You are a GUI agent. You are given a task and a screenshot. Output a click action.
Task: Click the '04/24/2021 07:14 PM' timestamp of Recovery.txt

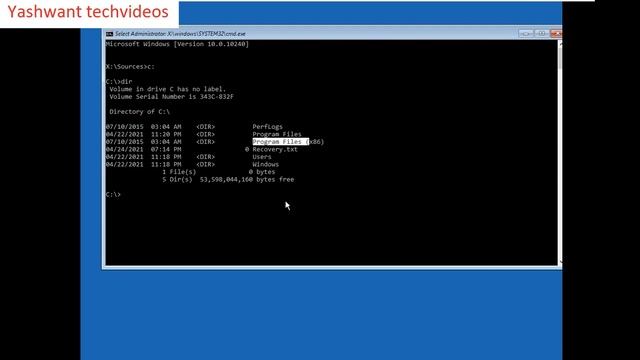[x=143, y=149]
